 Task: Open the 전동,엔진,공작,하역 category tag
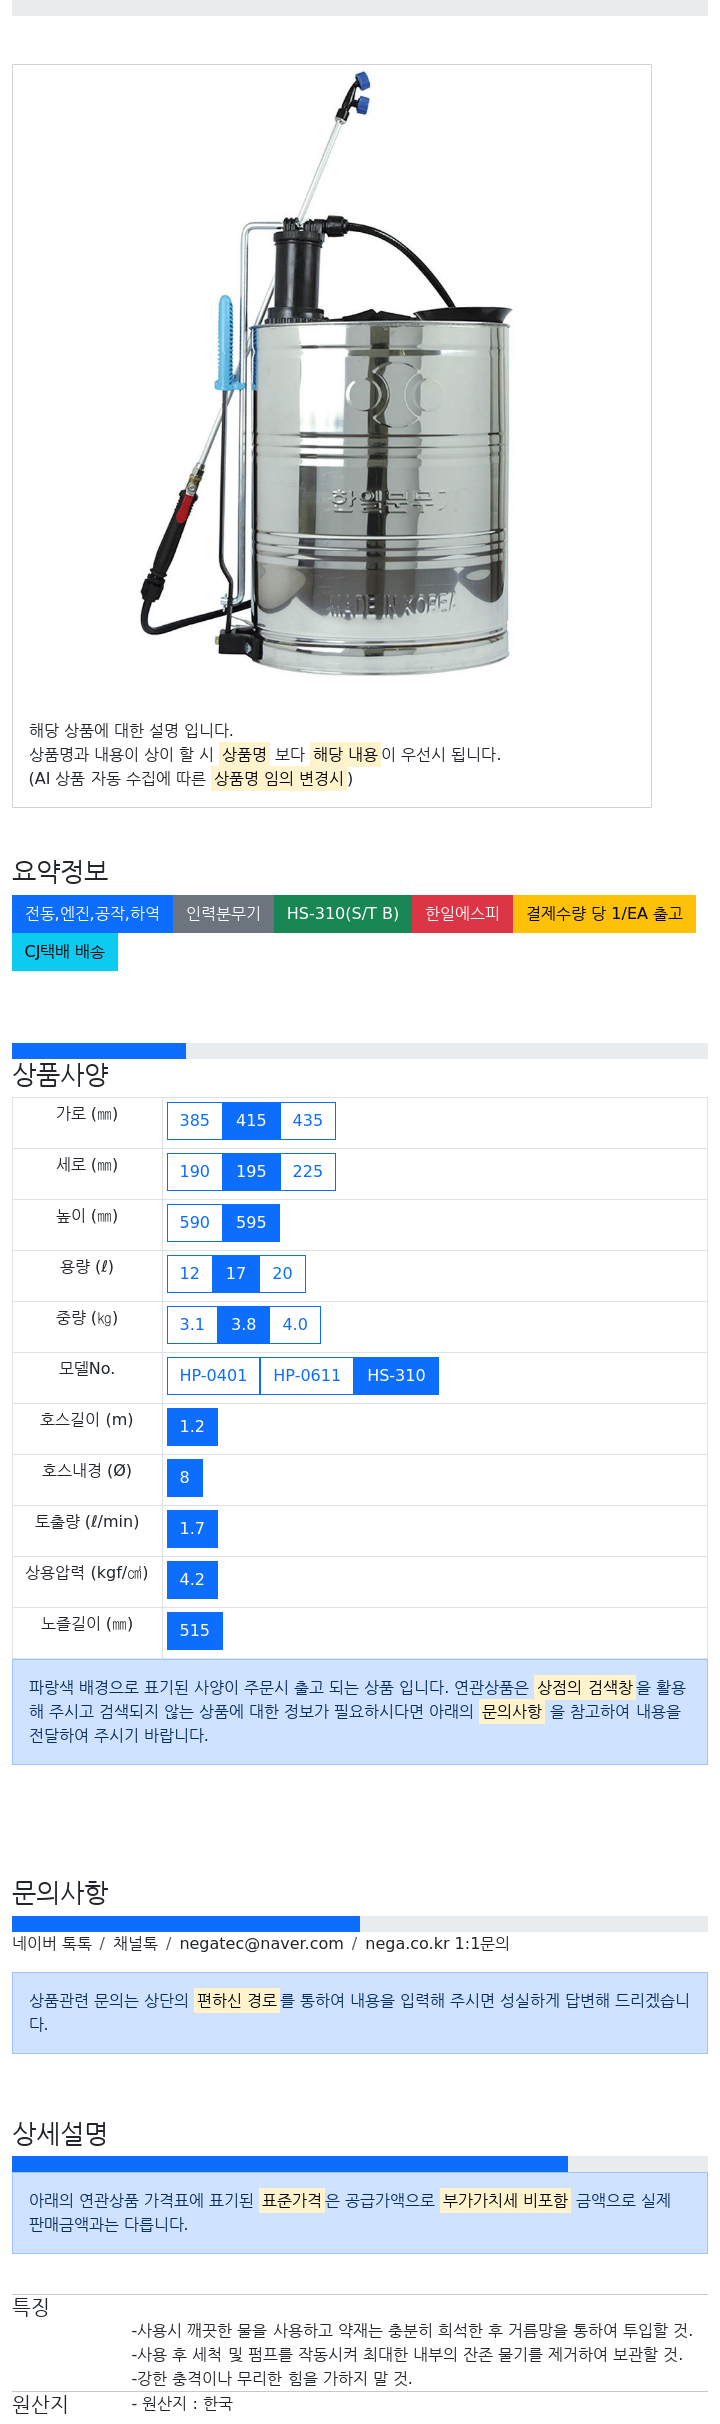[x=92, y=913]
